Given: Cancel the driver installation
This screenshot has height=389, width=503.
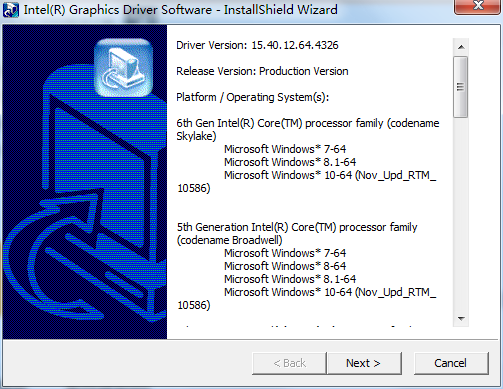Looking at the screenshot, I should coord(451,363).
